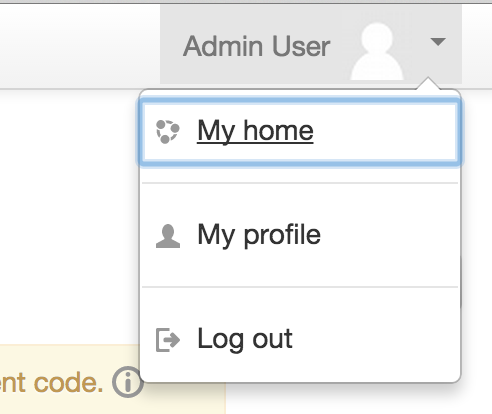Image resolution: width=492 pixels, height=414 pixels.
Task: Click the info icon after "code."
Action: click(x=128, y=382)
